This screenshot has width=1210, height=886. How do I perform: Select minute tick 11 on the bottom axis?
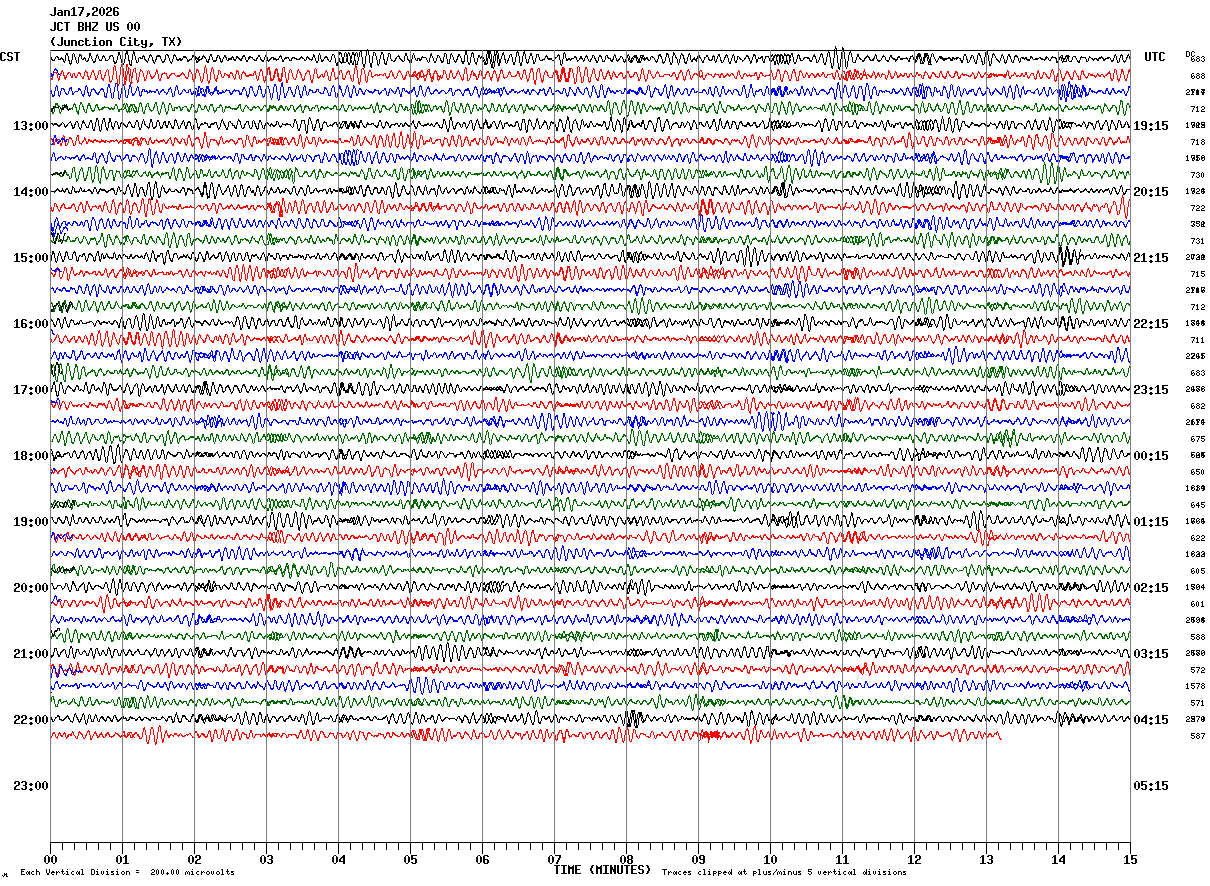coord(842,859)
